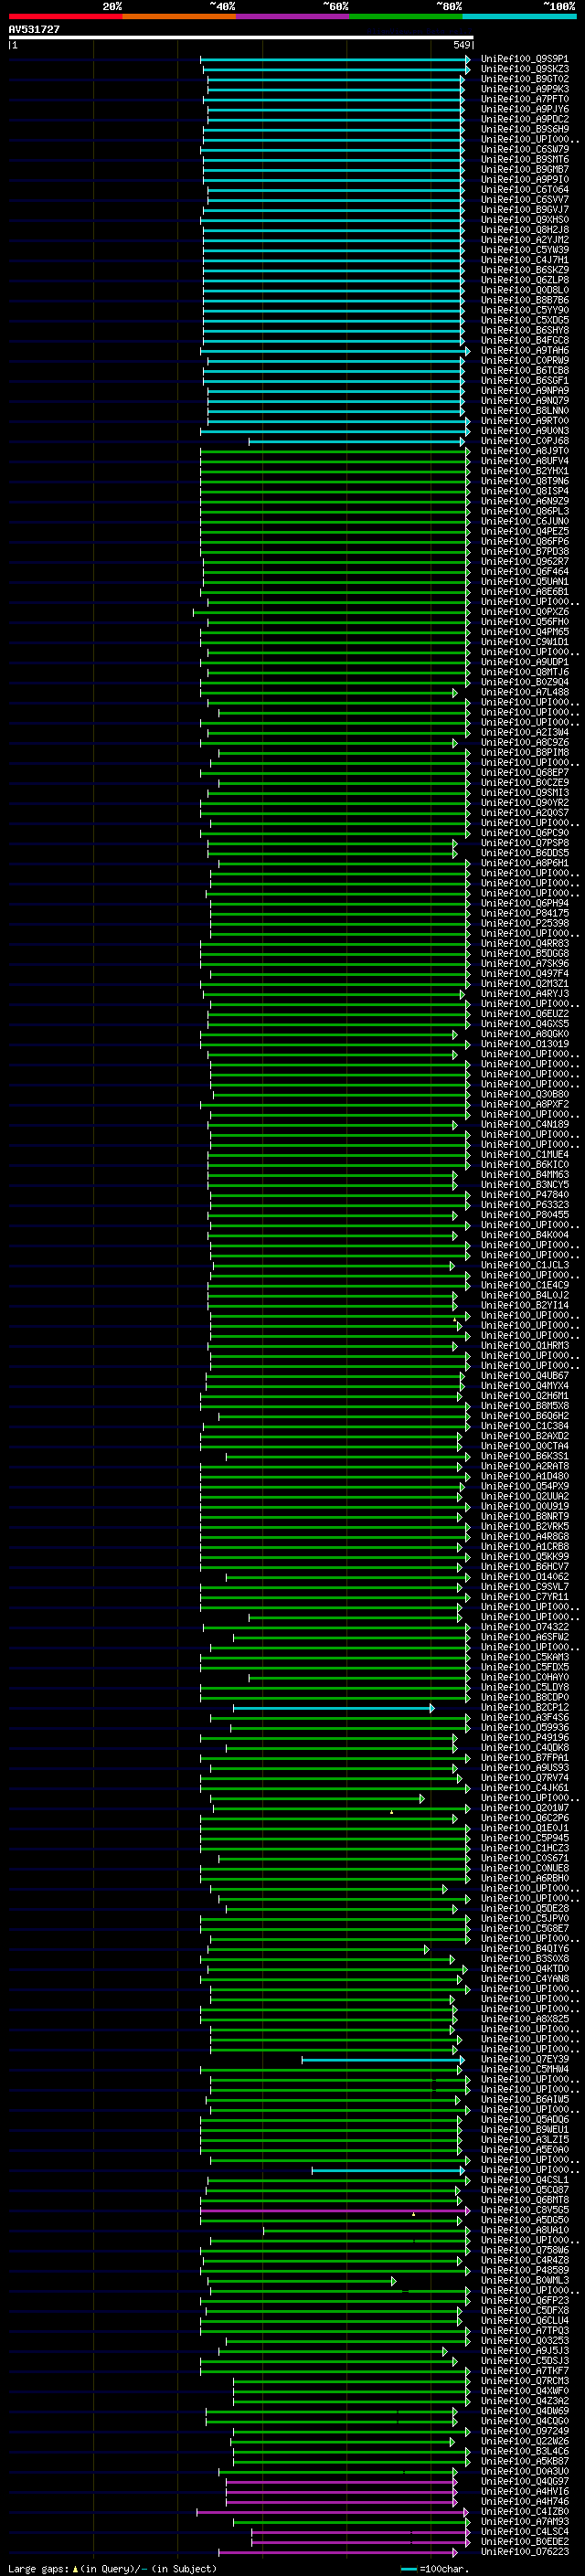Open hit UniRef100_O76223
Image resolution: width=585 pixels, height=2576 pixels.
(524, 2551)
